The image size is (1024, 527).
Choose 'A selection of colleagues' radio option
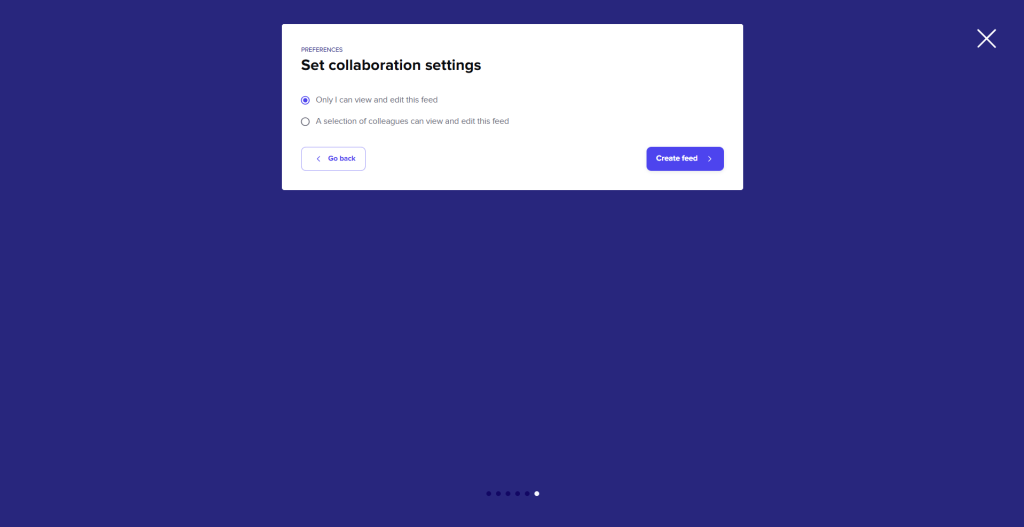pyautogui.click(x=306, y=122)
